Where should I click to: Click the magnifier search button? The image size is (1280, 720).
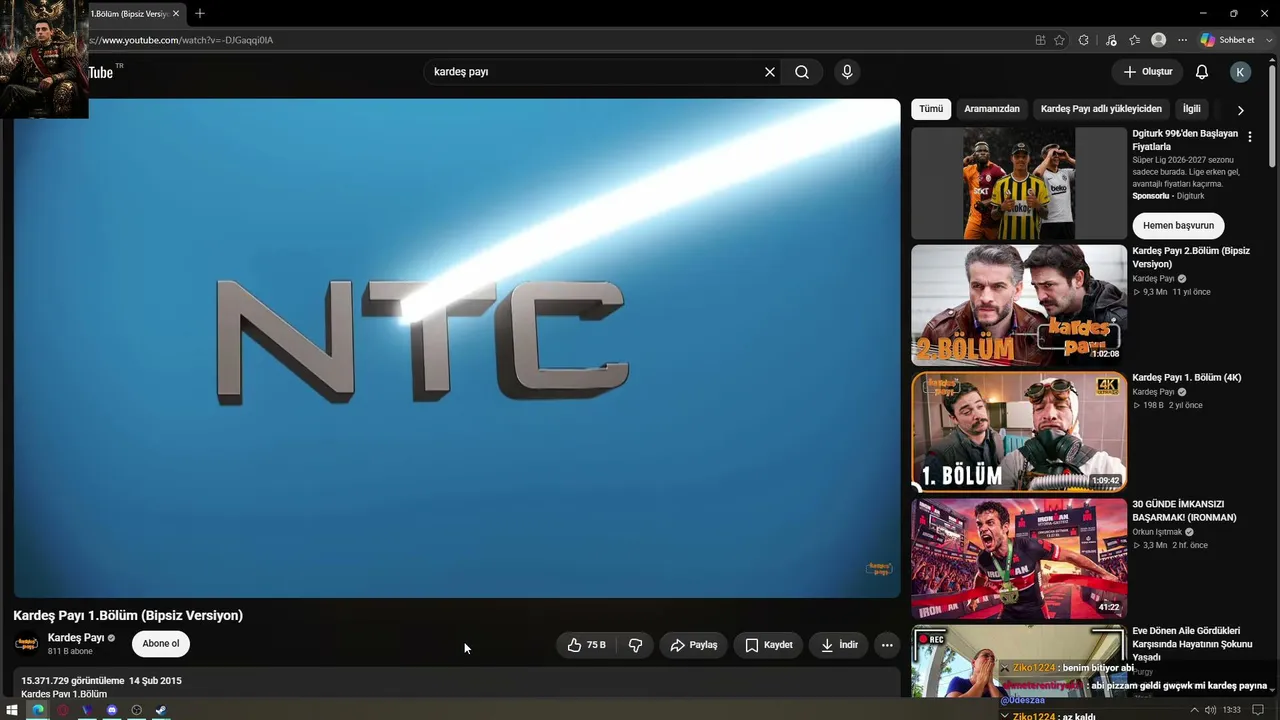pyautogui.click(x=802, y=72)
